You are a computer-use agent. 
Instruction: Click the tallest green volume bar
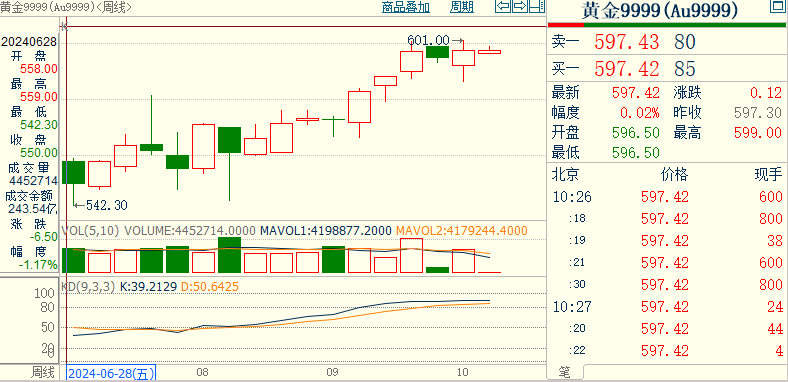[x=230, y=255]
